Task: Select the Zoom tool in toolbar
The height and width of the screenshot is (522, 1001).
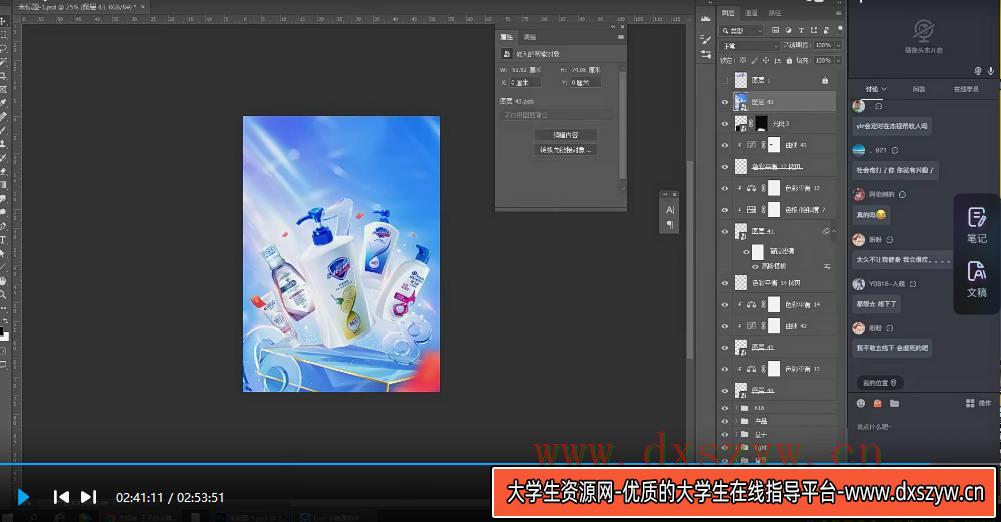Action: [x=3, y=294]
